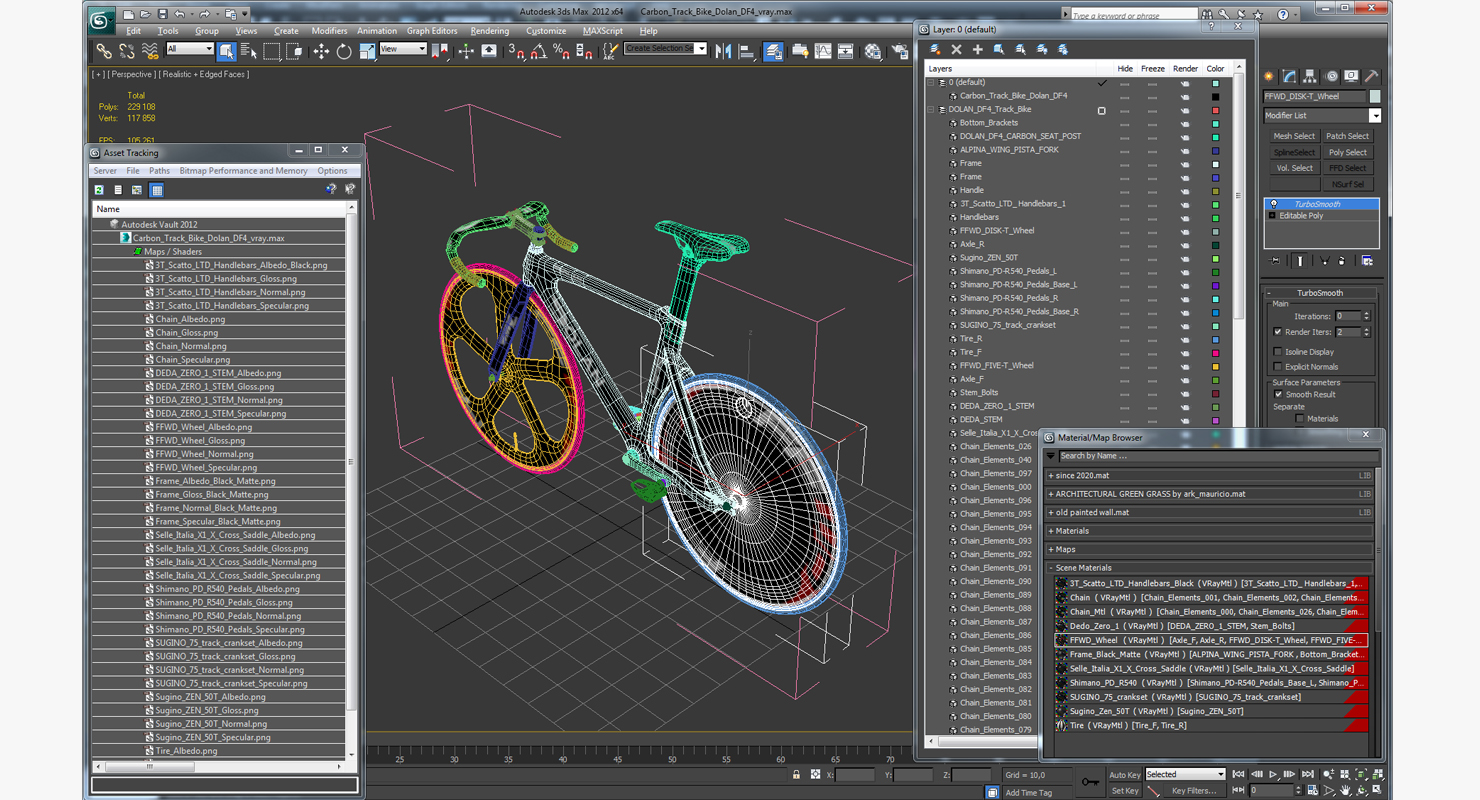This screenshot has width=1480, height=800.
Task: Collapse Scene Materials group
Action: click(1051, 568)
